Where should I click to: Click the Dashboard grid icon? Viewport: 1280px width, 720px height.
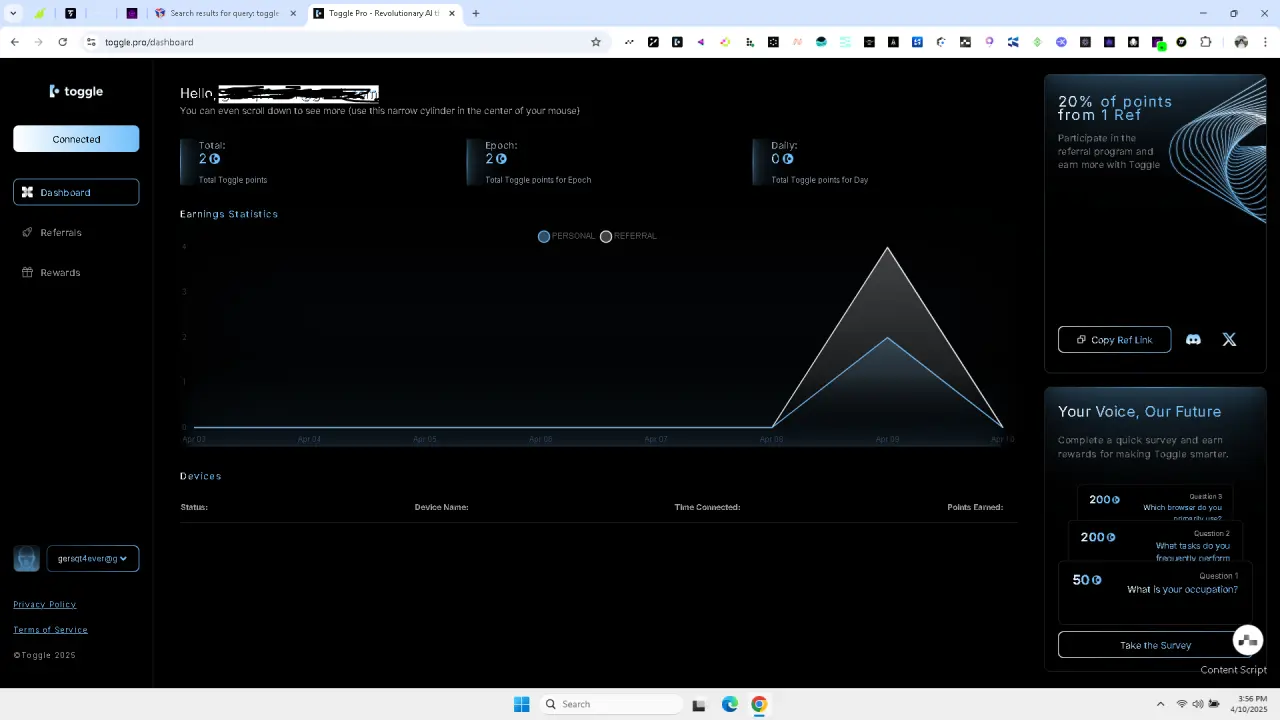pyautogui.click(x=28, y=192)
